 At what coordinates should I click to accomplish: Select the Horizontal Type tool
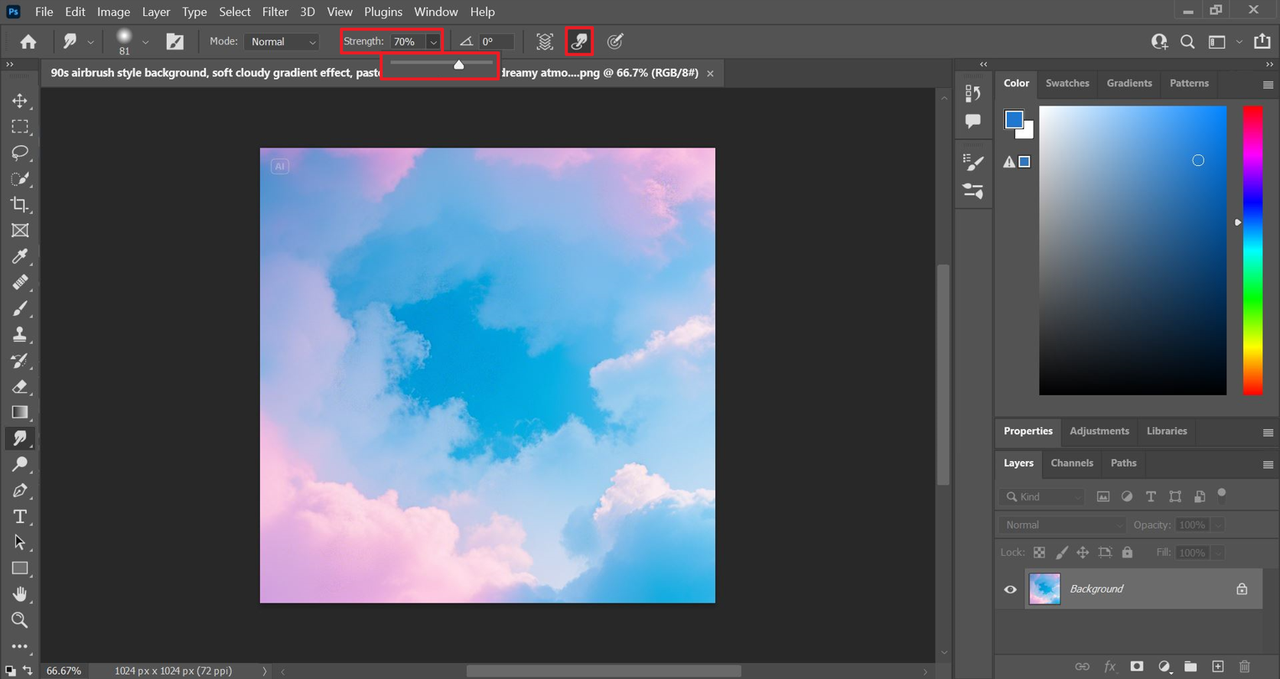click(x=19, y=517)
